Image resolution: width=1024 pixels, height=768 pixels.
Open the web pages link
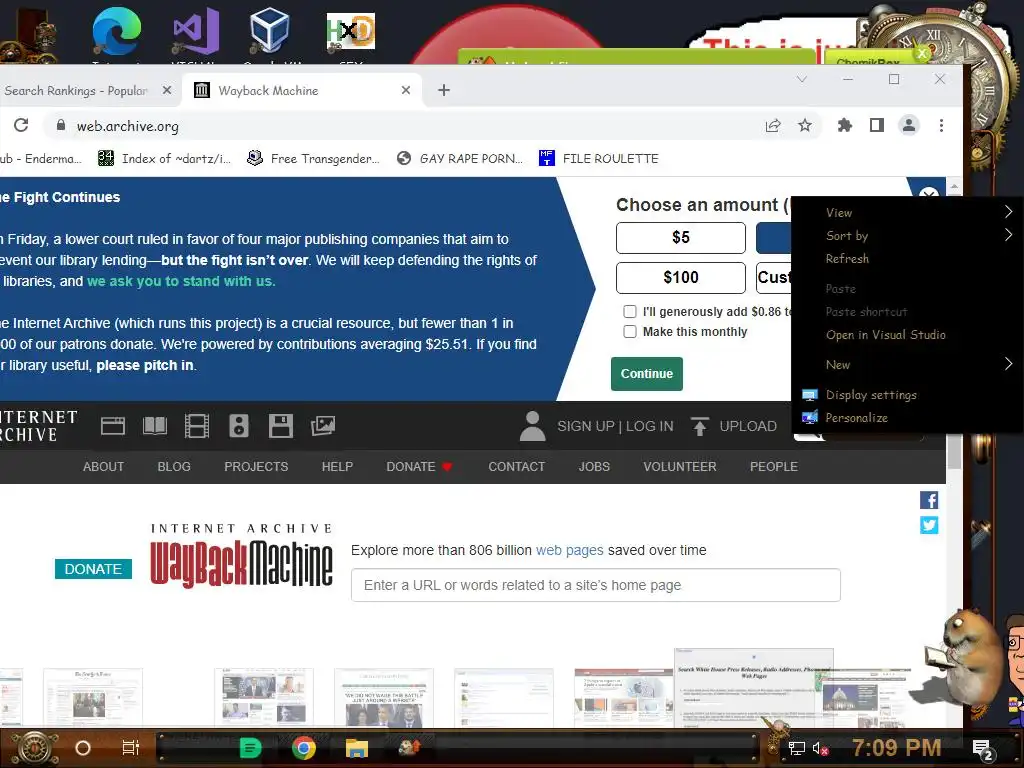(x=569, y=550)
